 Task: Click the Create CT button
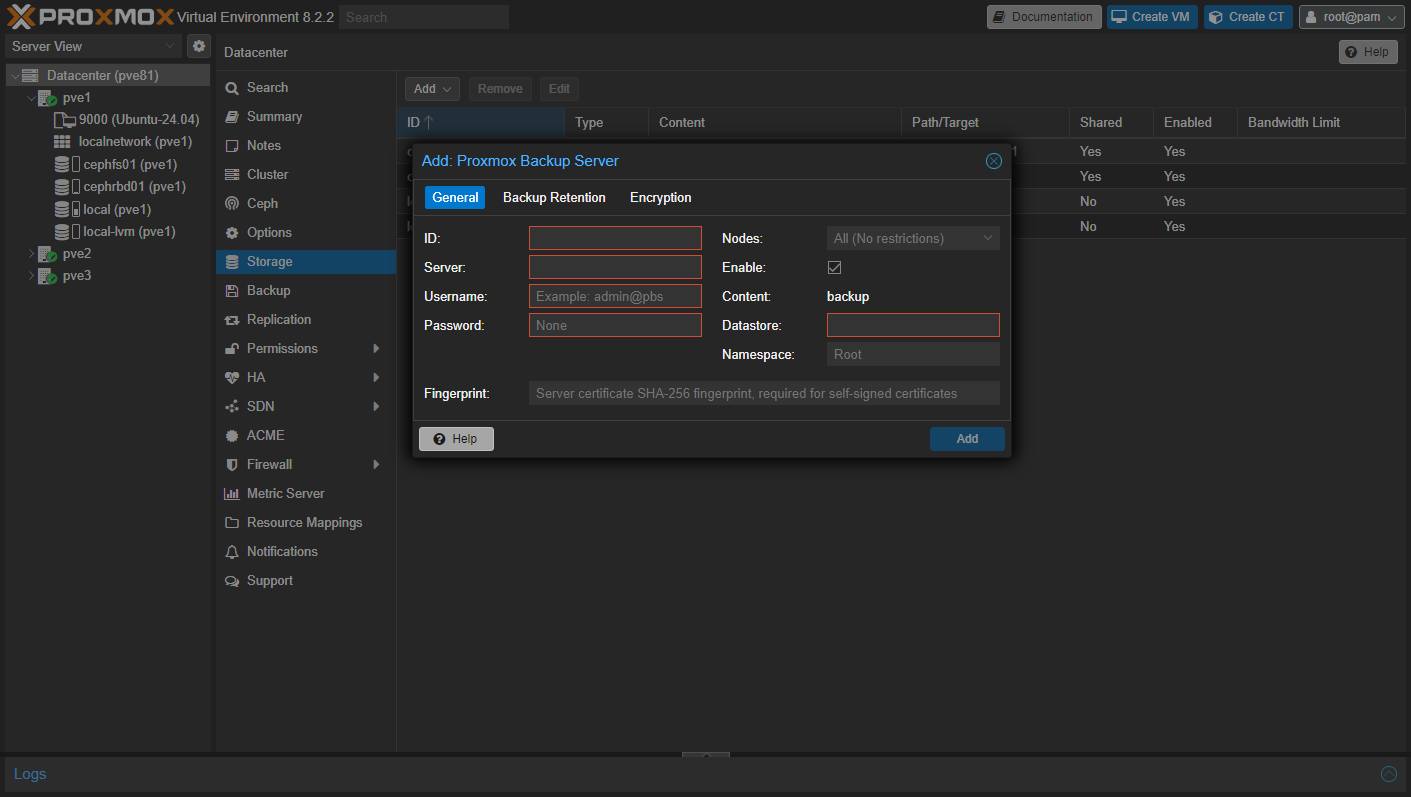[1248, 17]
